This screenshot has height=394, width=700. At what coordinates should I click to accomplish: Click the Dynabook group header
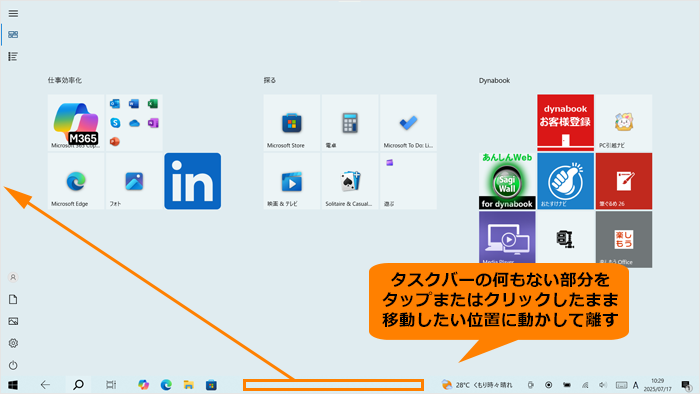pyautogui.click(x=494, y=80)
